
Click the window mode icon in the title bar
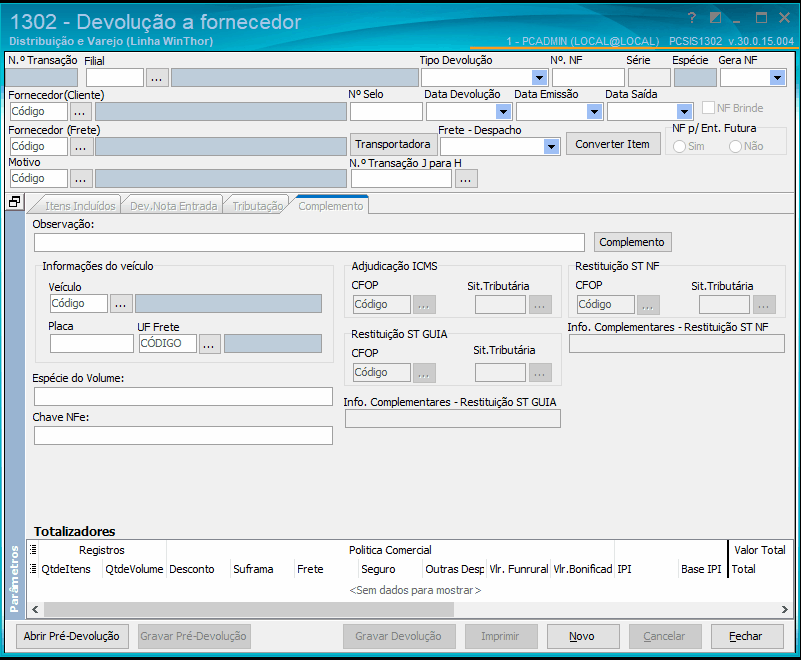click(715, 18)
